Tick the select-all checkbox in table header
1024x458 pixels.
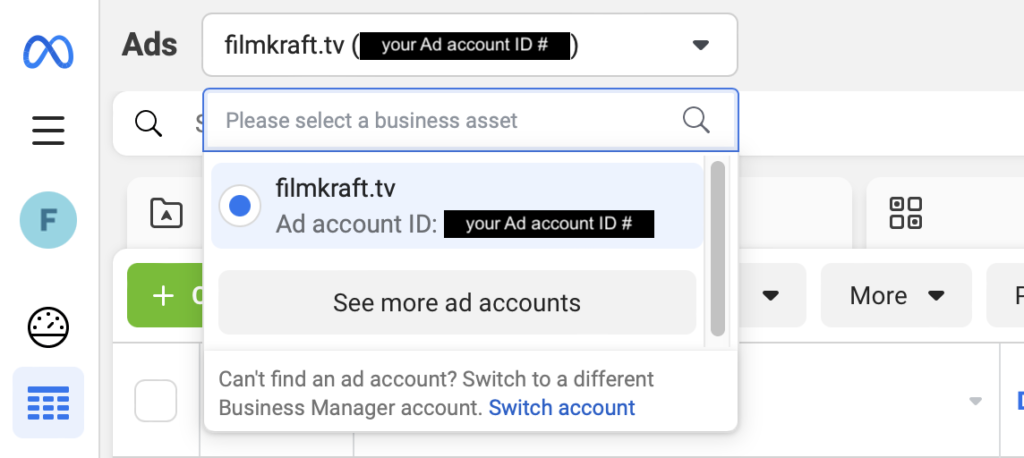pyautogui.click(x=156, y=401)
